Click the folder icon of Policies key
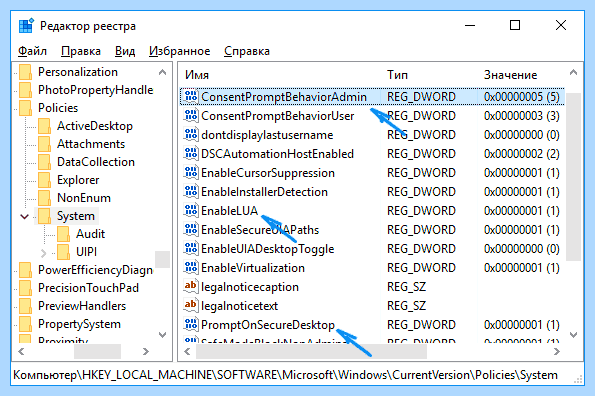 (x=26, y=108)
